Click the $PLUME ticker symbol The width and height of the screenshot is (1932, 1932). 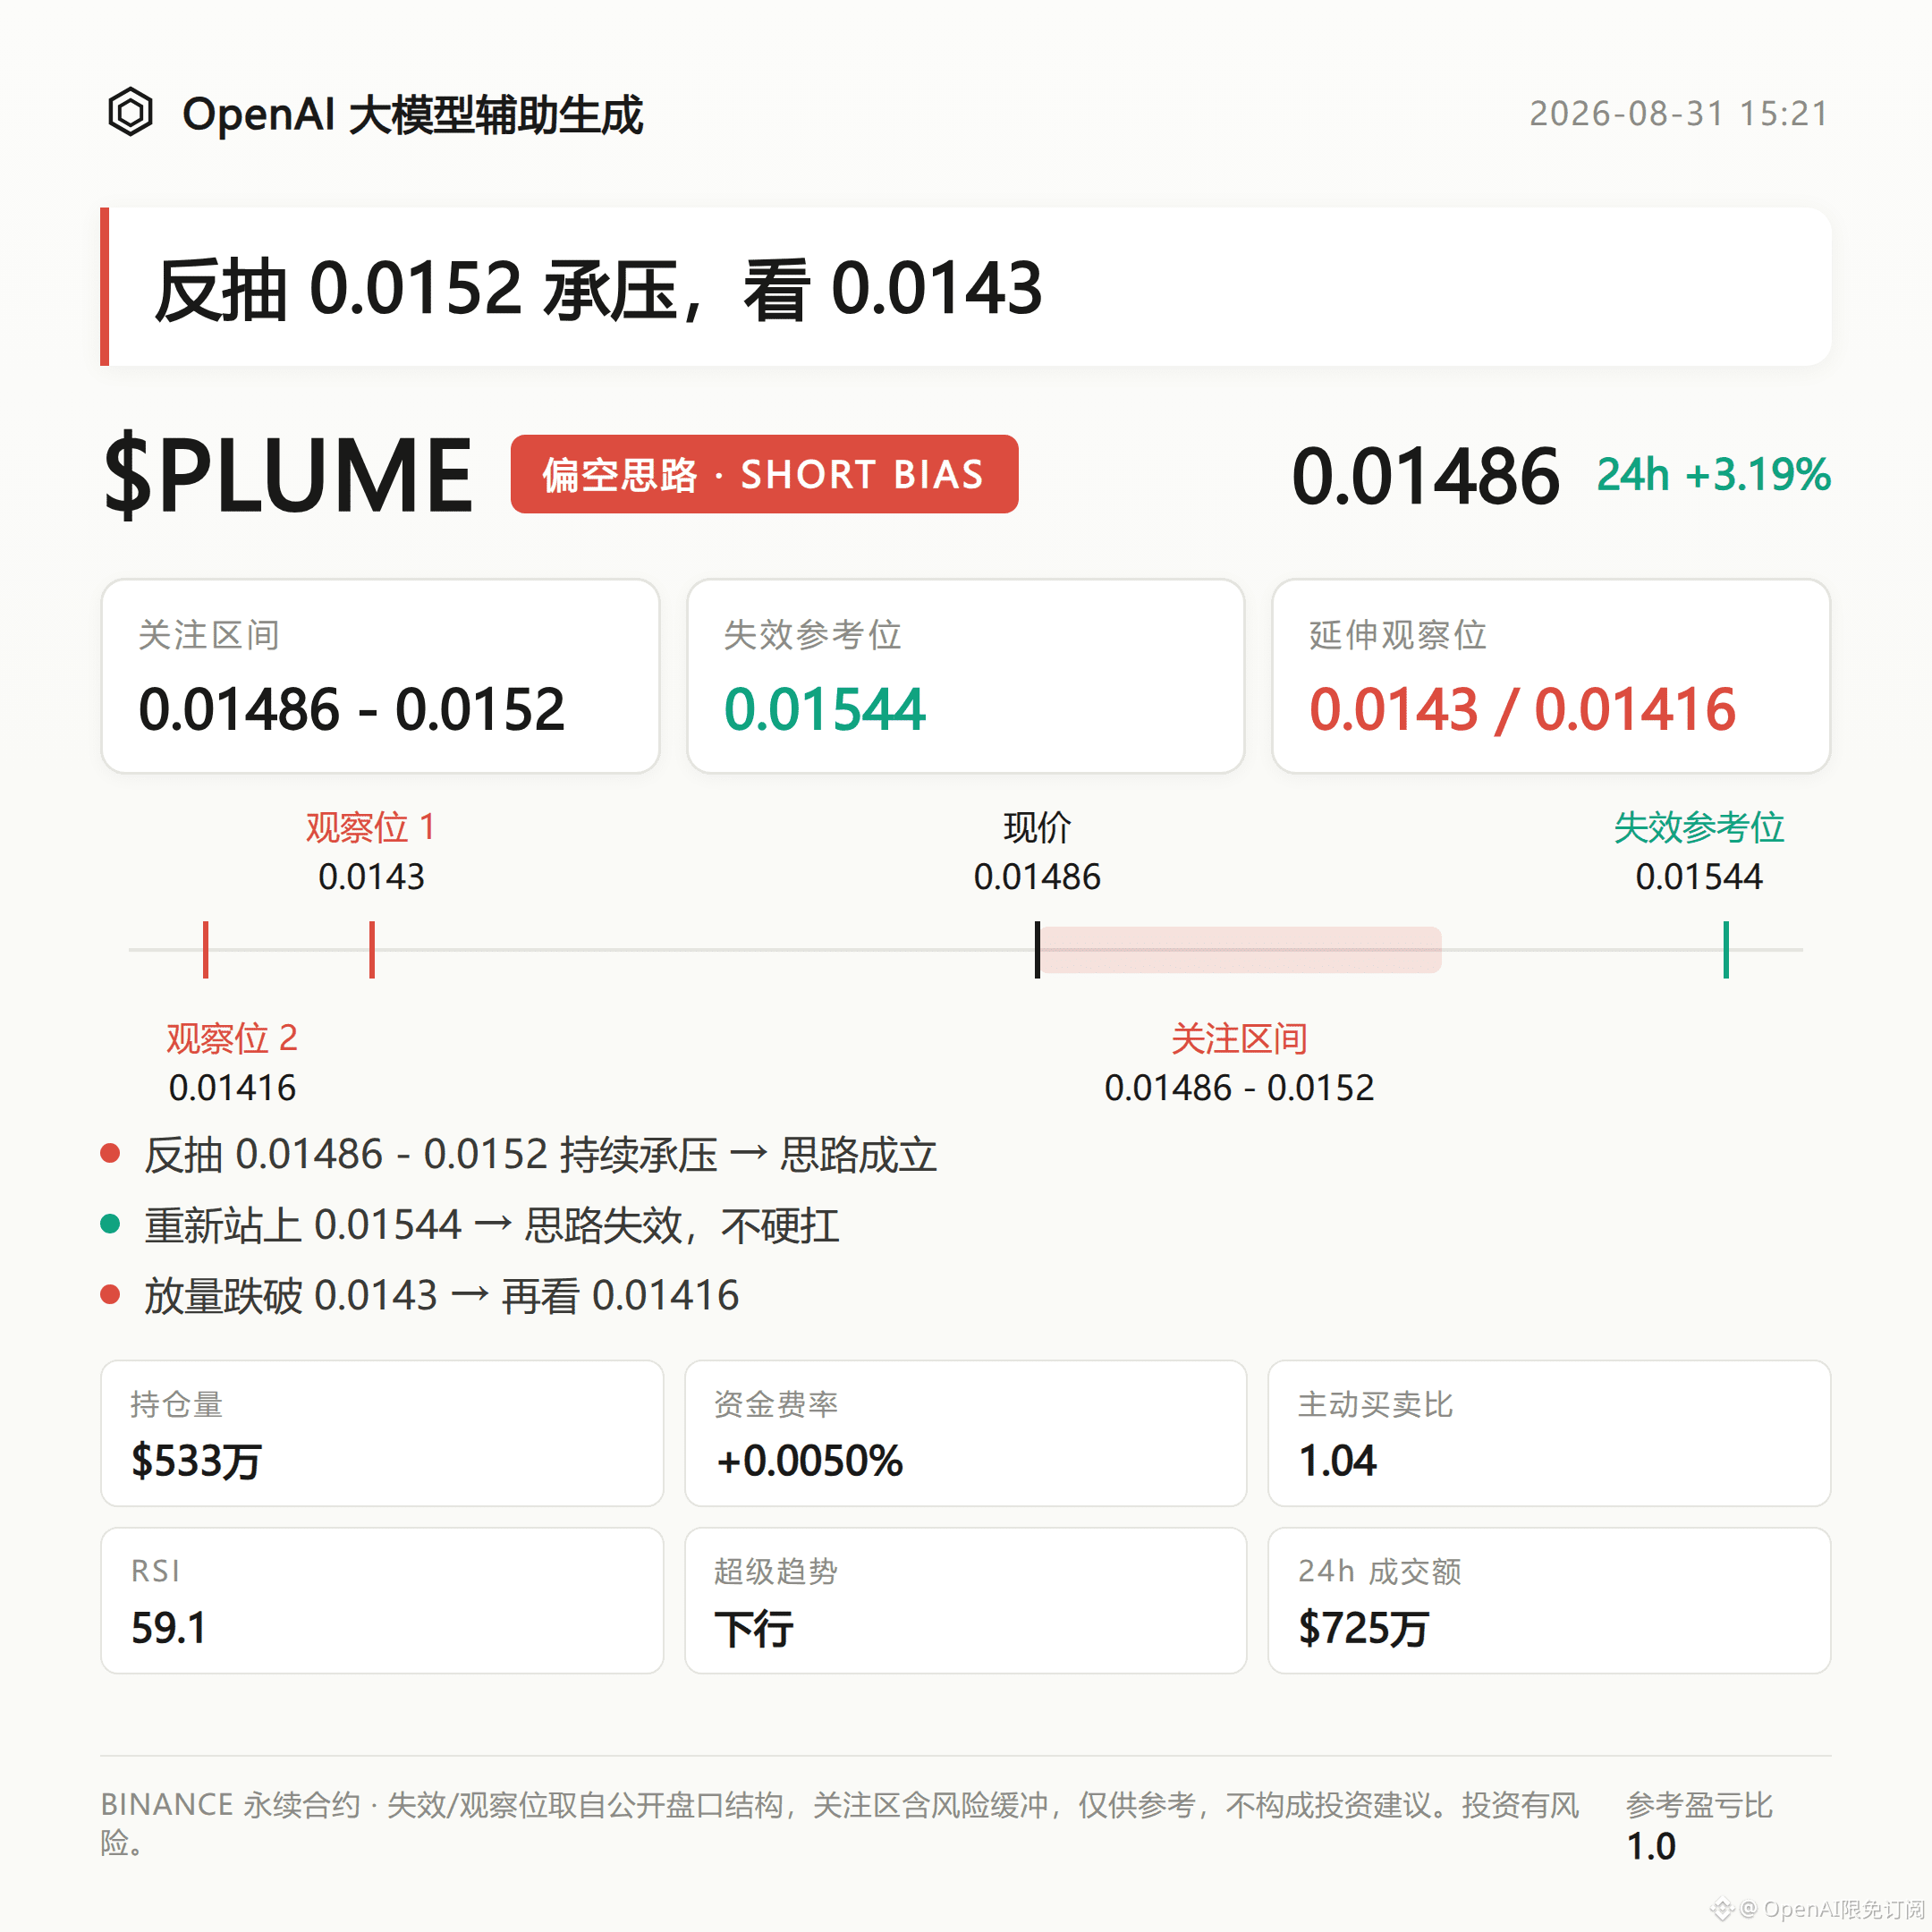coord(288,475)
